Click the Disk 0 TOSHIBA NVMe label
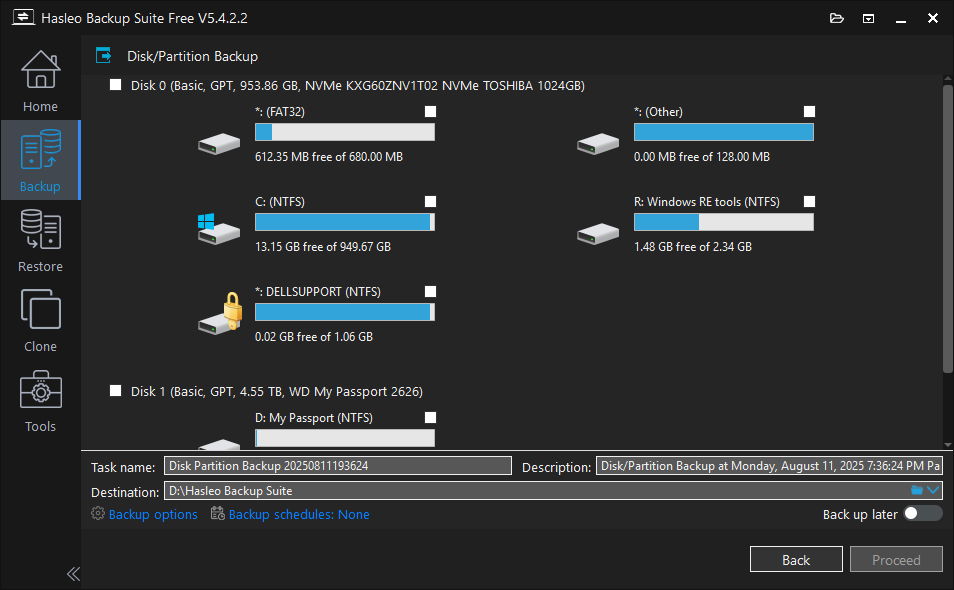Viewport: 954px width, 590px height. pyautogui.click(x=357, y=86)
